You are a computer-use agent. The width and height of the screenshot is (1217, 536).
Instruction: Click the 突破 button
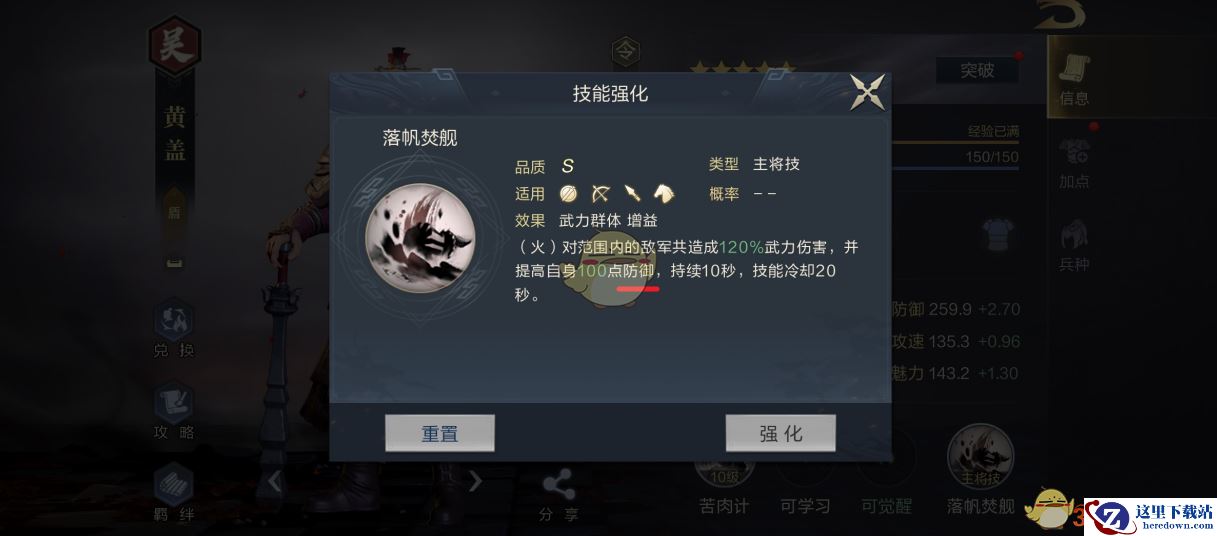(977, 70)
